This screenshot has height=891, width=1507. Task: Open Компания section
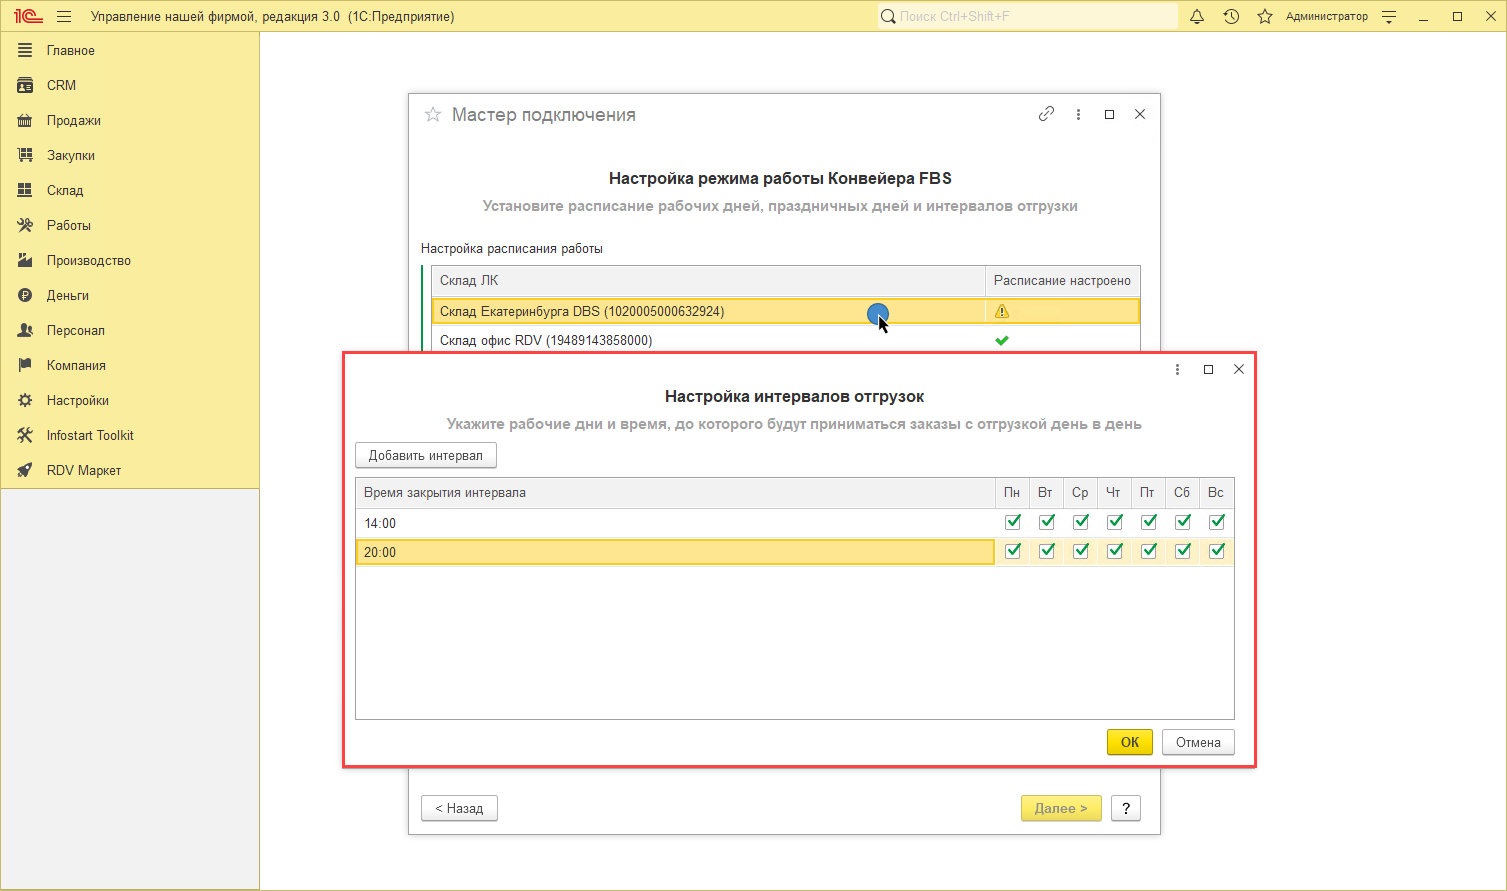point(130,365)
